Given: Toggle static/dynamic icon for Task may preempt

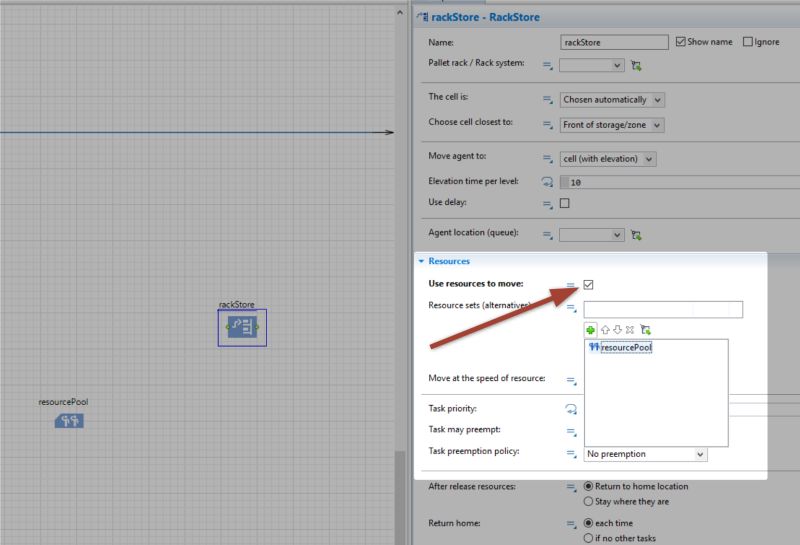Looking at the screenshot, I should click(x=571, y=432).
